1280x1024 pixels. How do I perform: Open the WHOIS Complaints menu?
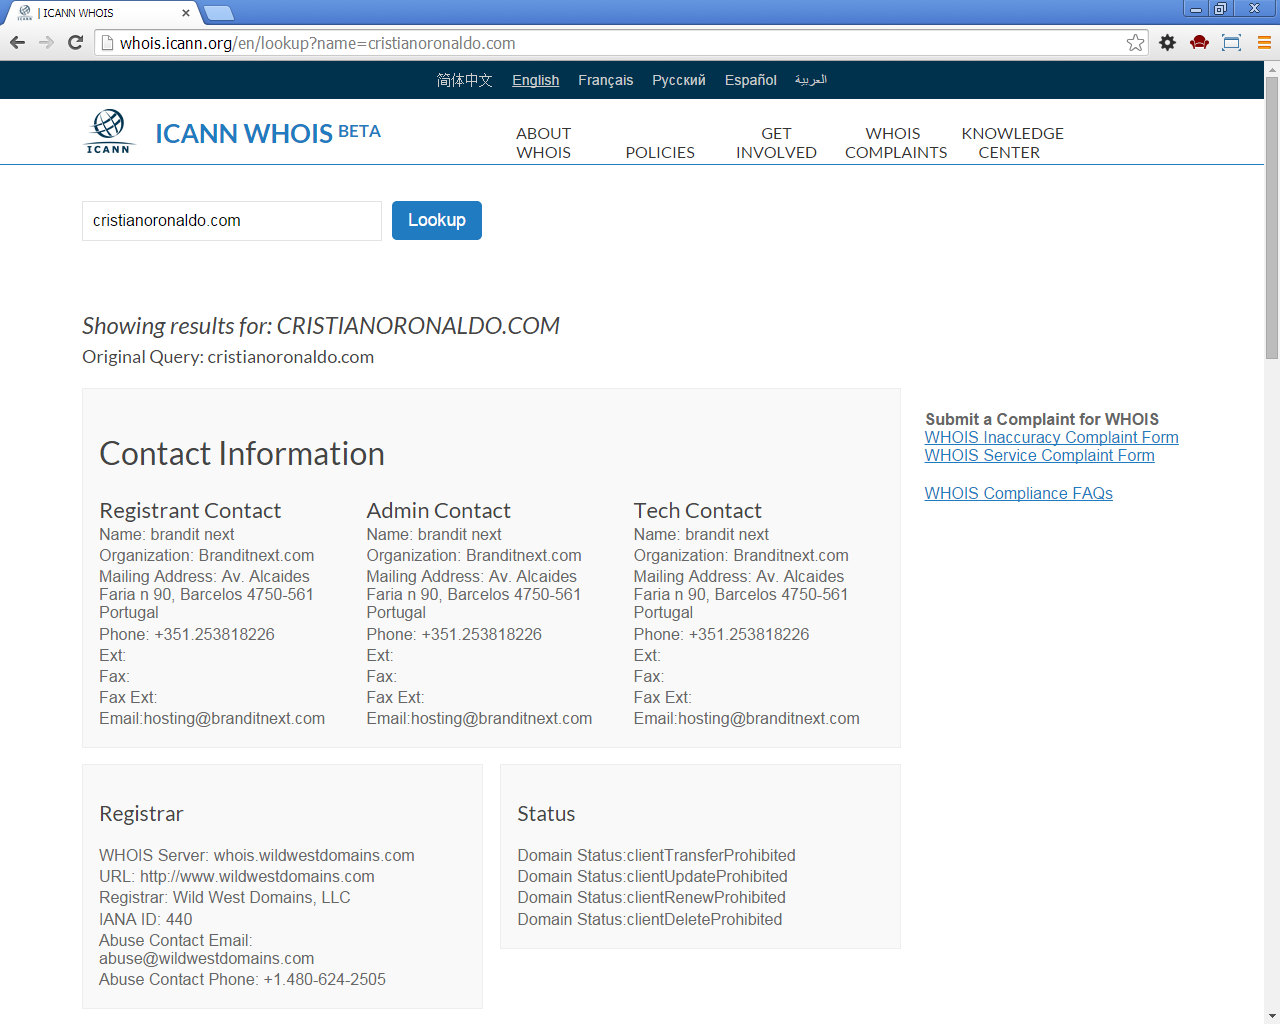click(896, 143)
